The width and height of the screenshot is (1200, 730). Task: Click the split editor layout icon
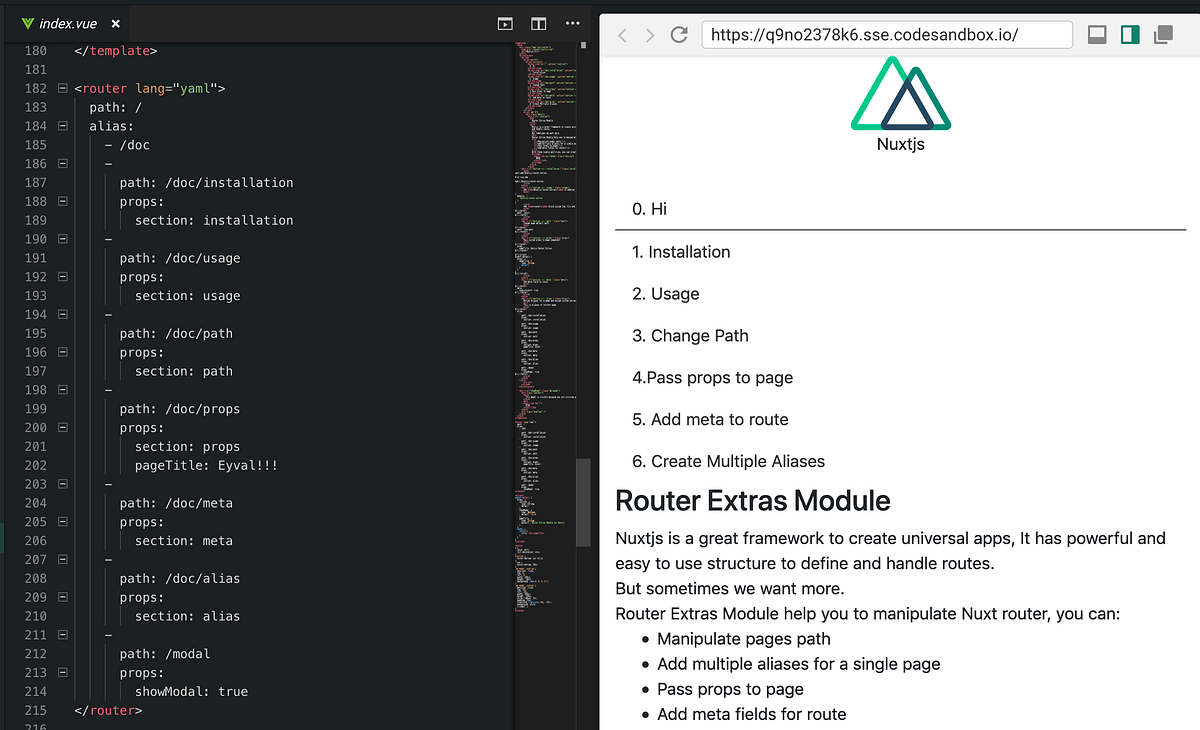point(538,22)
